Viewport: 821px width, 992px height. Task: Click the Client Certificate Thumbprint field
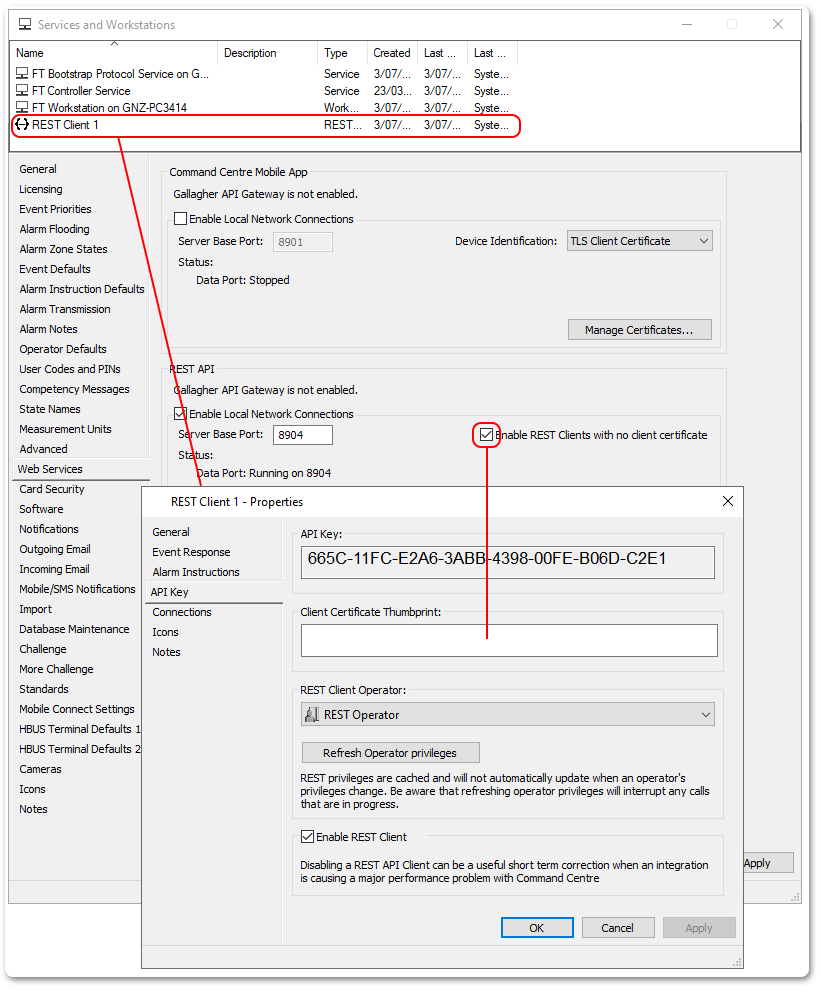(509, 640)
